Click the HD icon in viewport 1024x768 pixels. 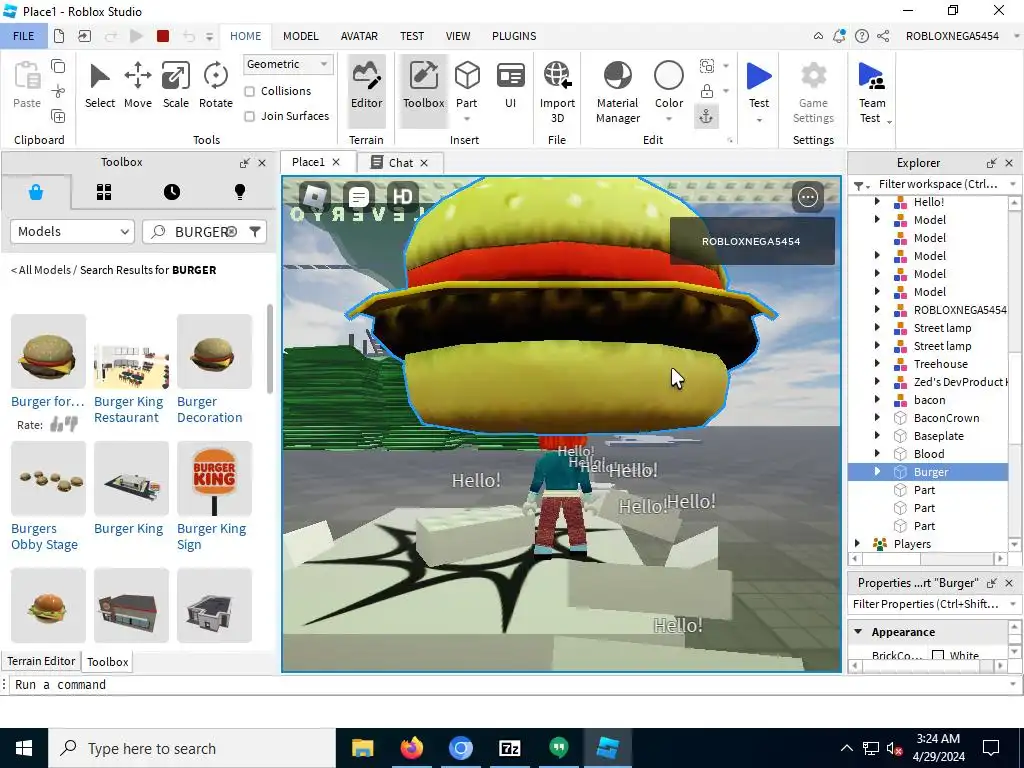(x=402, y=196)
